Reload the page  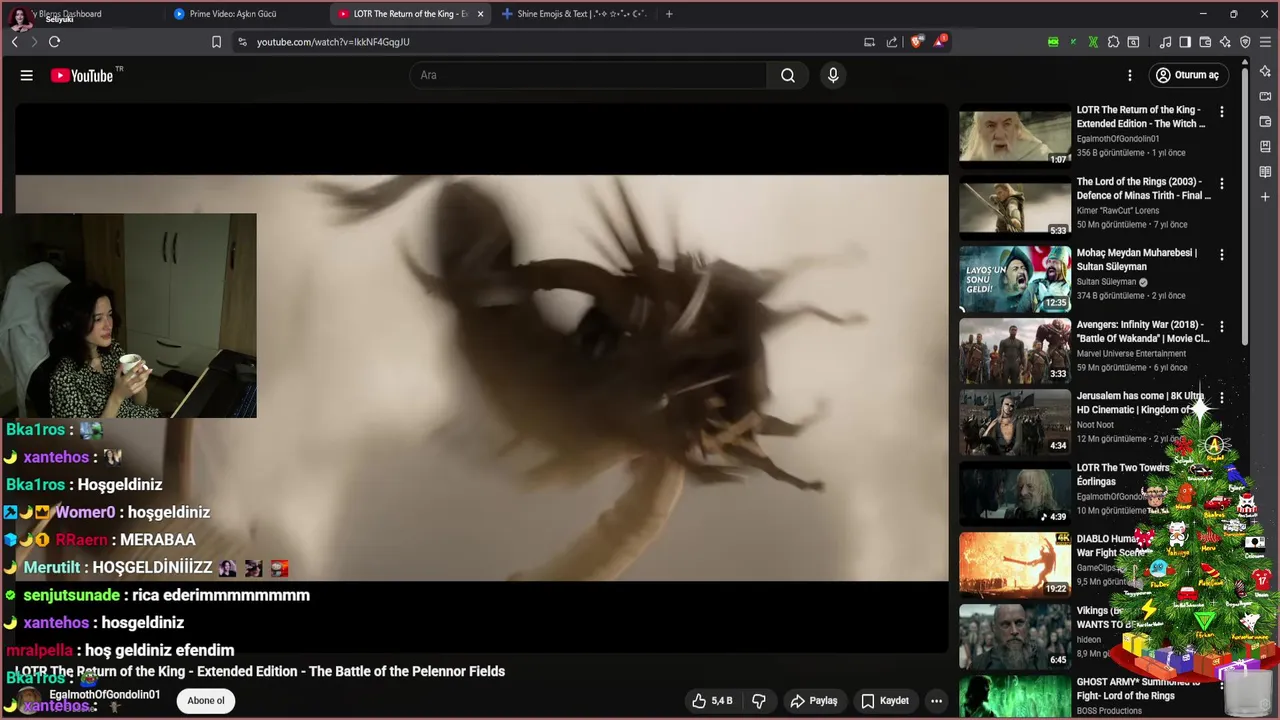tap(54, 42)
